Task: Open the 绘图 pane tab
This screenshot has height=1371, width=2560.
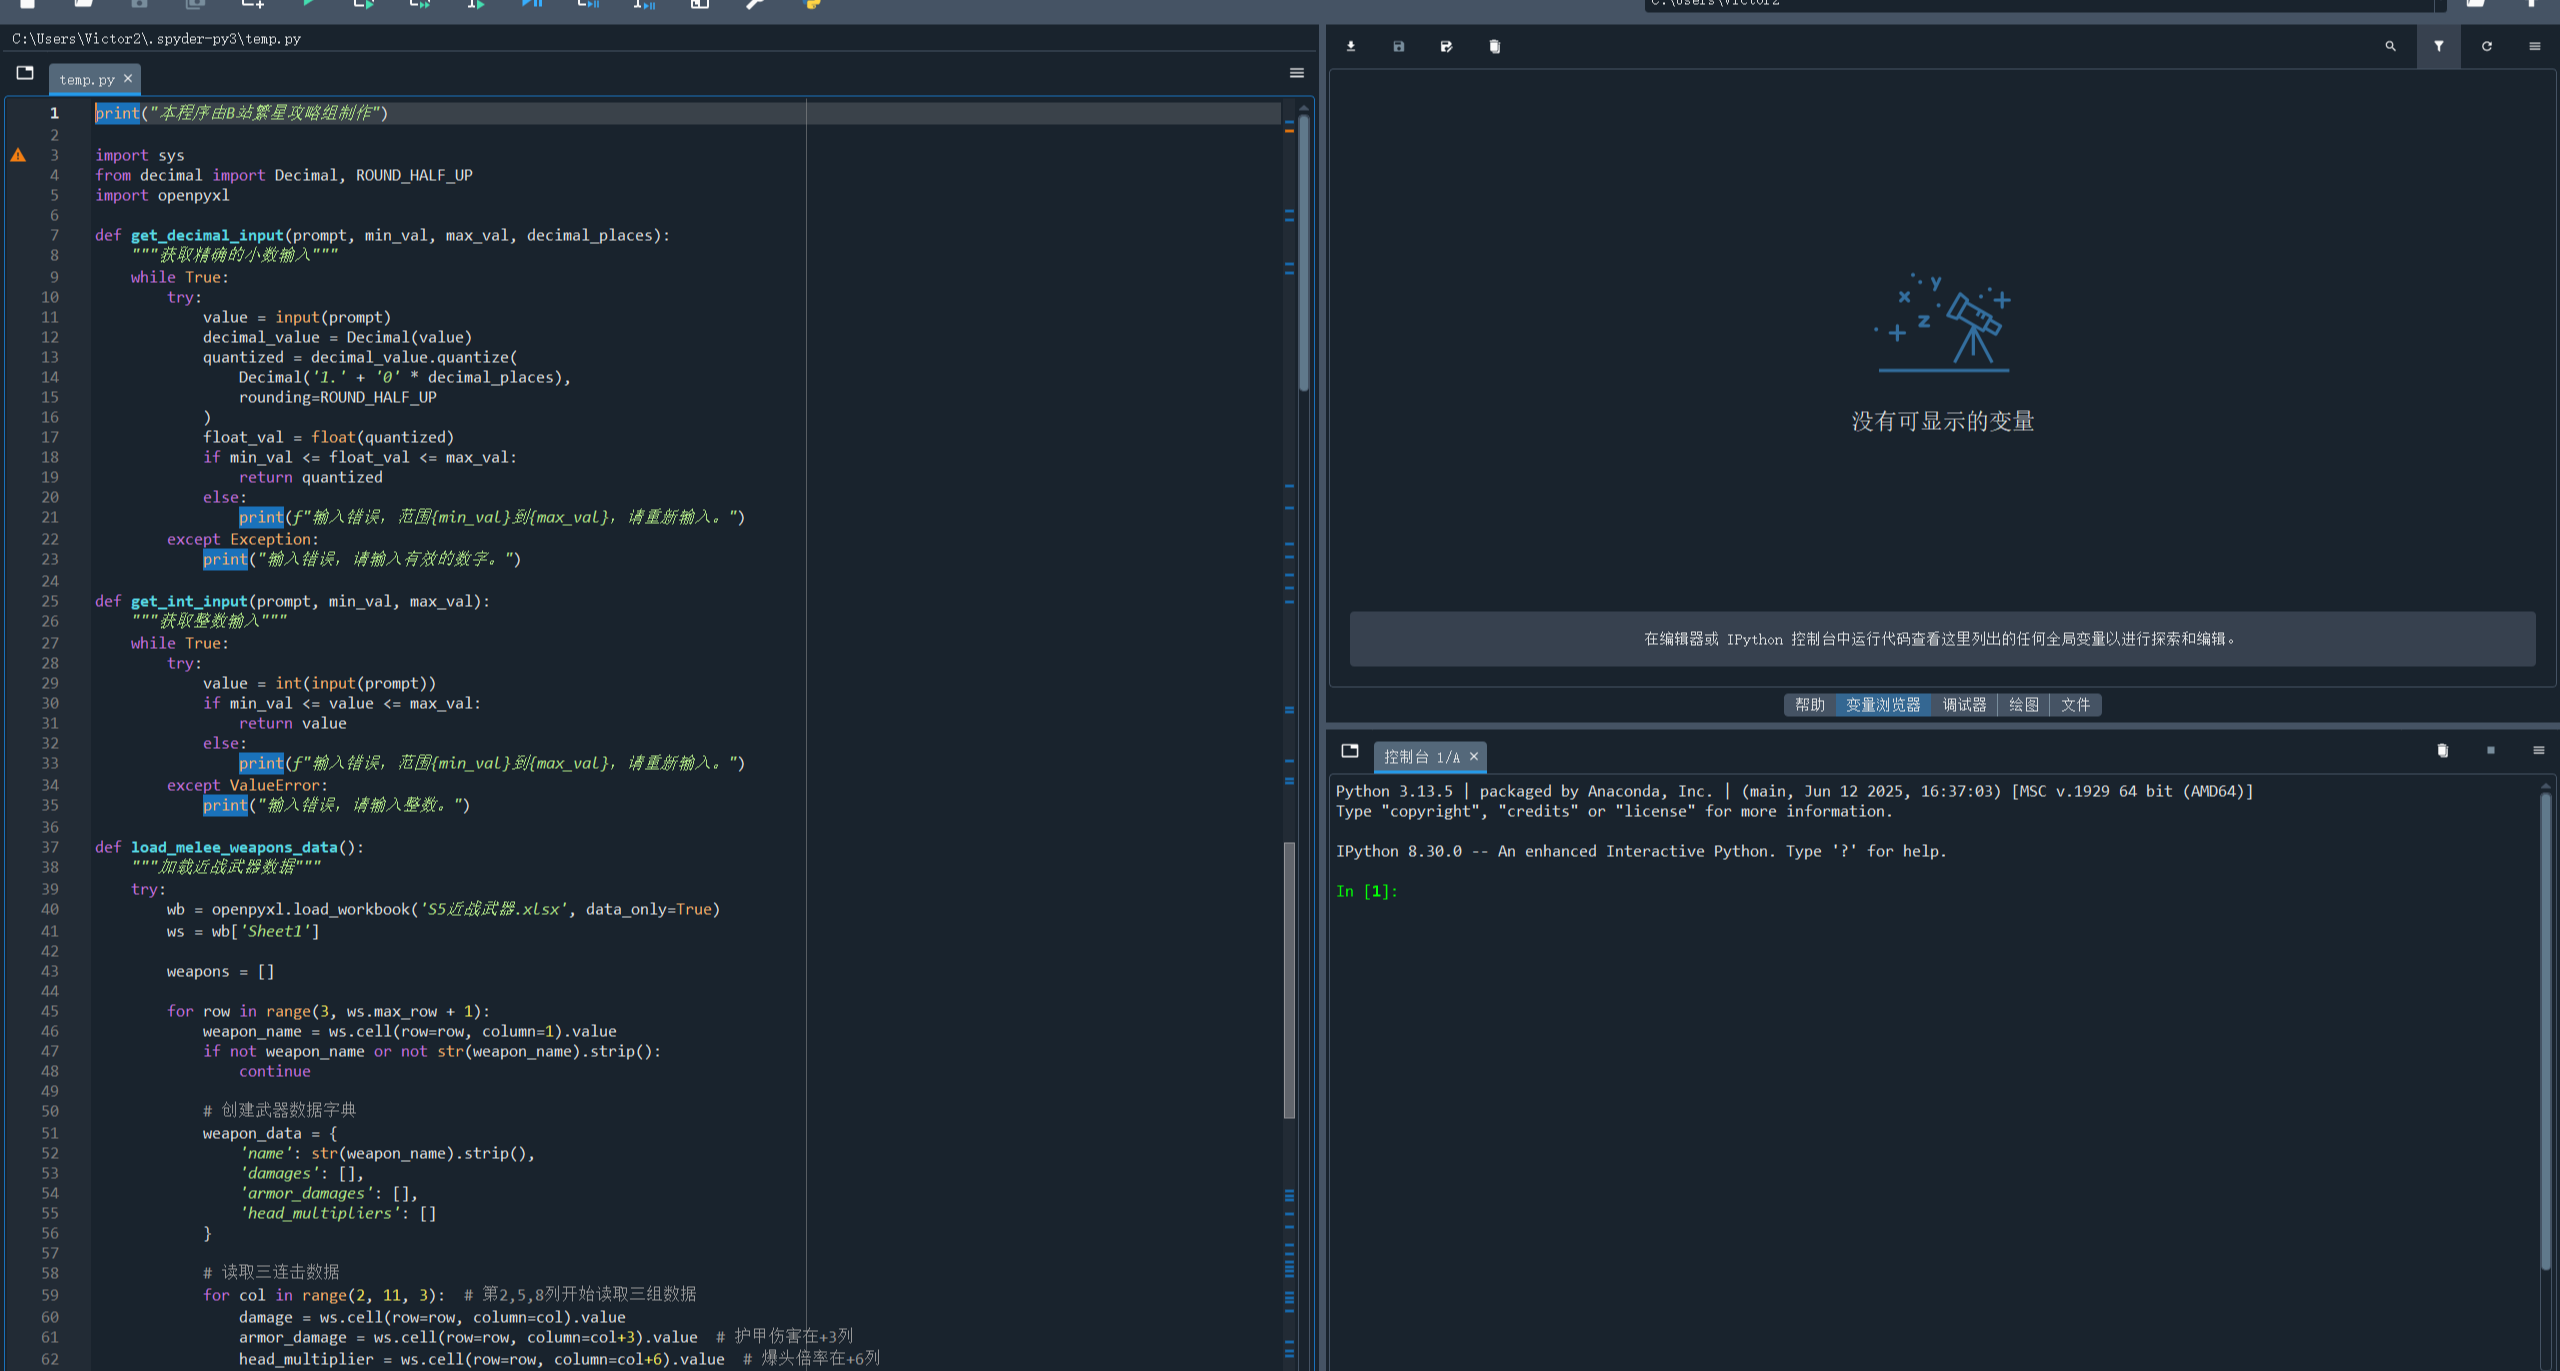Action: [x=2023, y=705]
